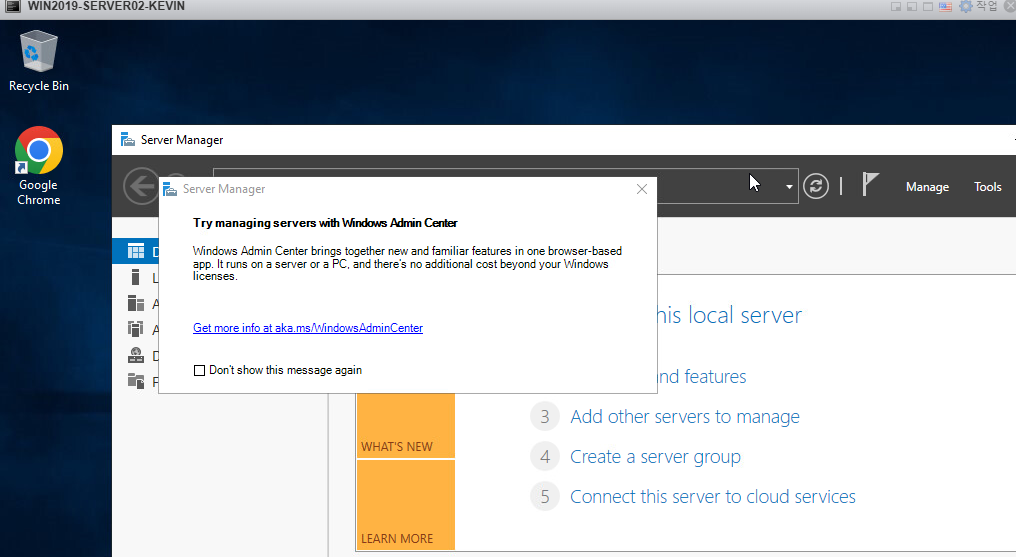This screenshot has width=1016, height=557.
Task: Click Connect this server to cloud services
Action: [713, 497]
